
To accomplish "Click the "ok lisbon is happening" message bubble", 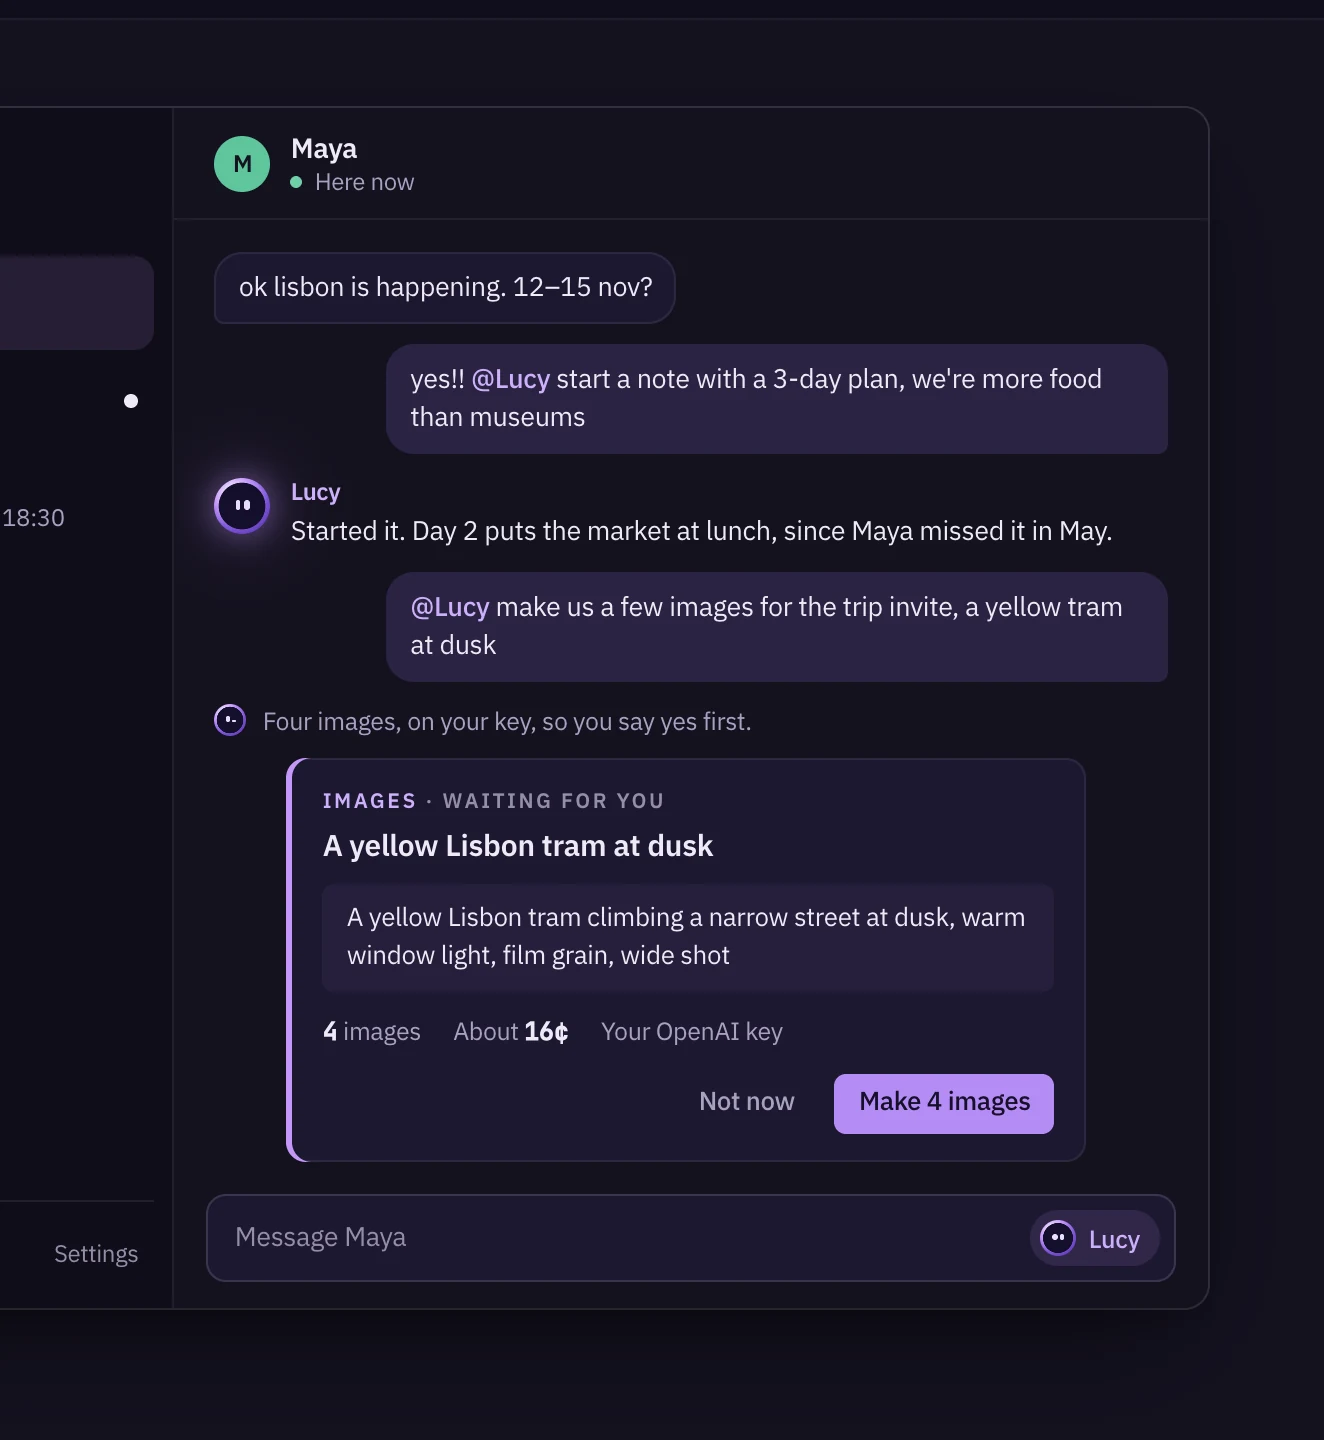I will 445,288.
